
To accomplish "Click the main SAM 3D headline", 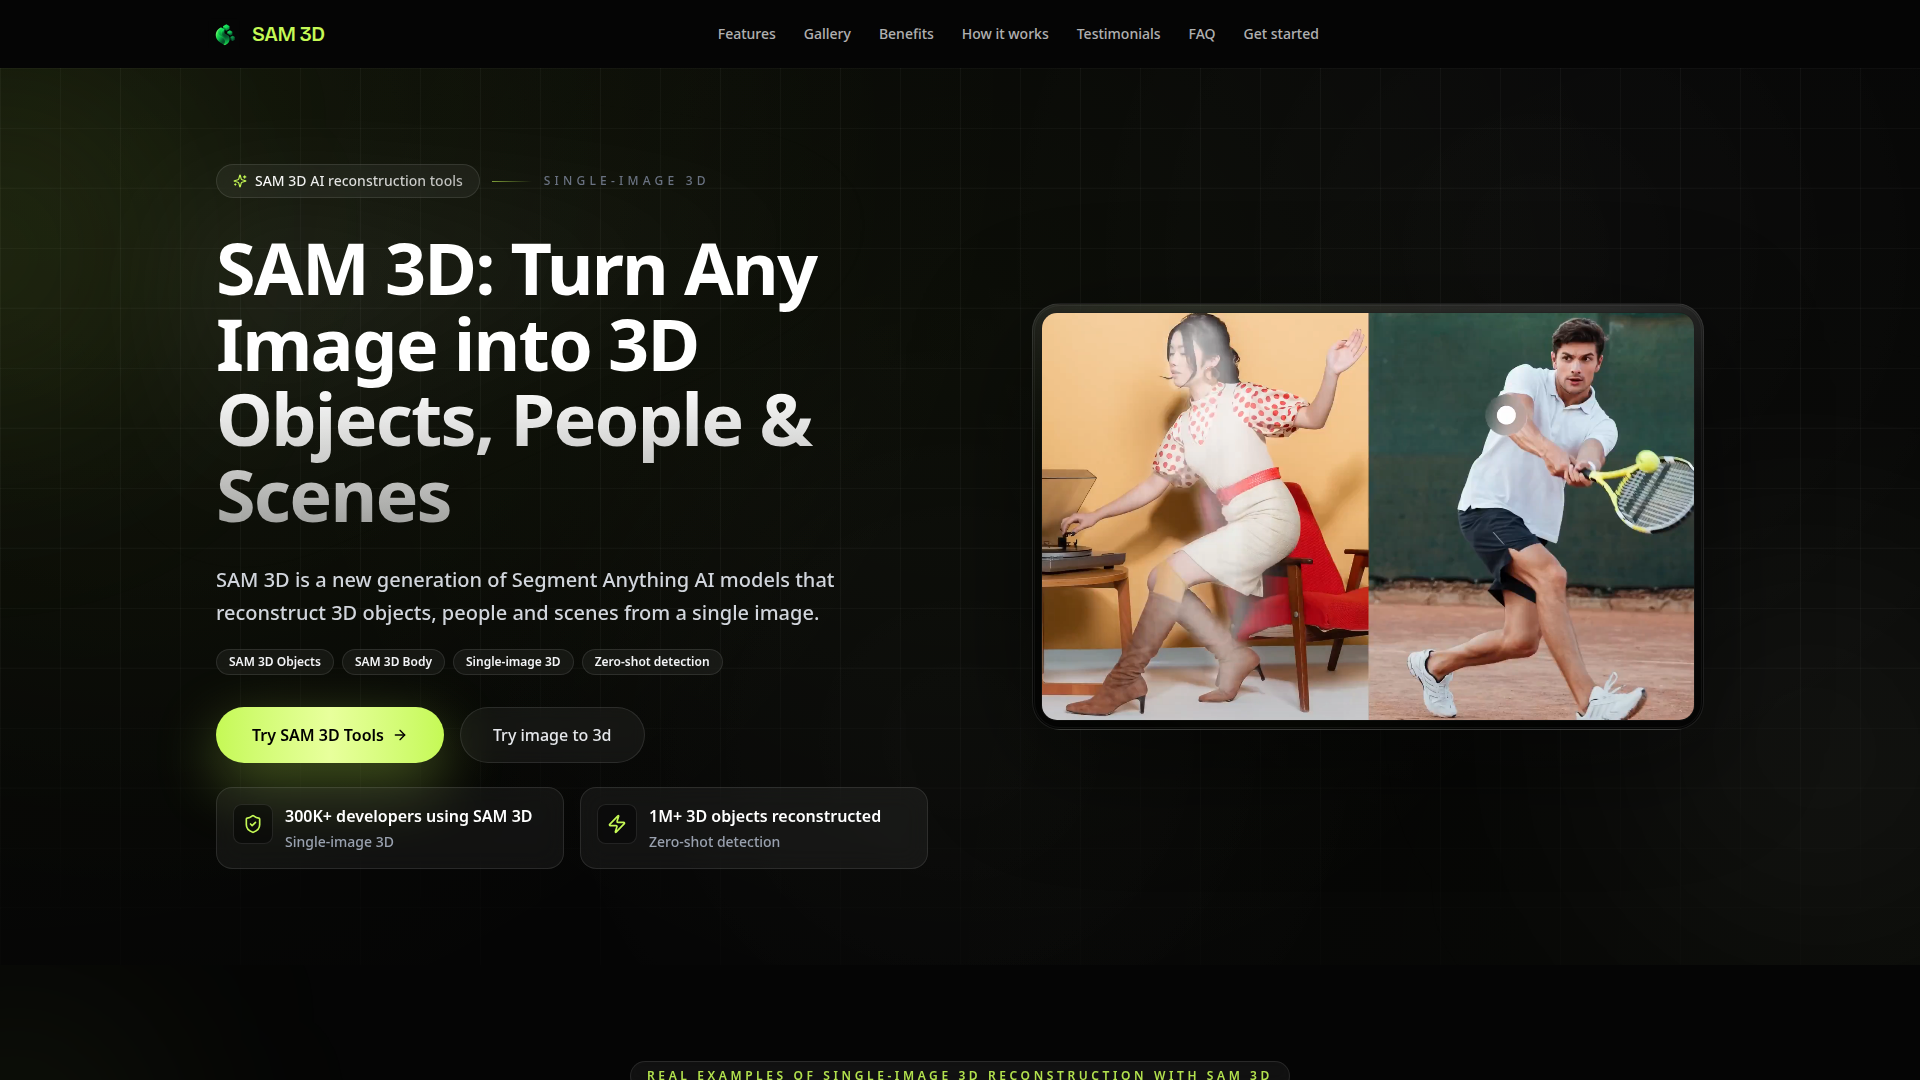I will (518, 382).
